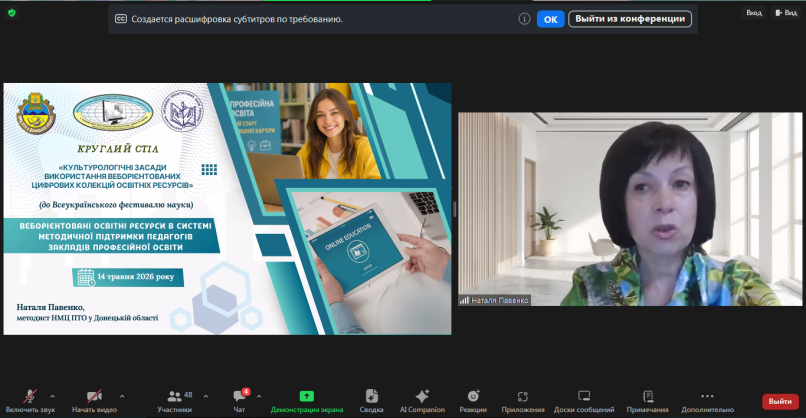Open the Примечания notes icon

coord(648,396)
